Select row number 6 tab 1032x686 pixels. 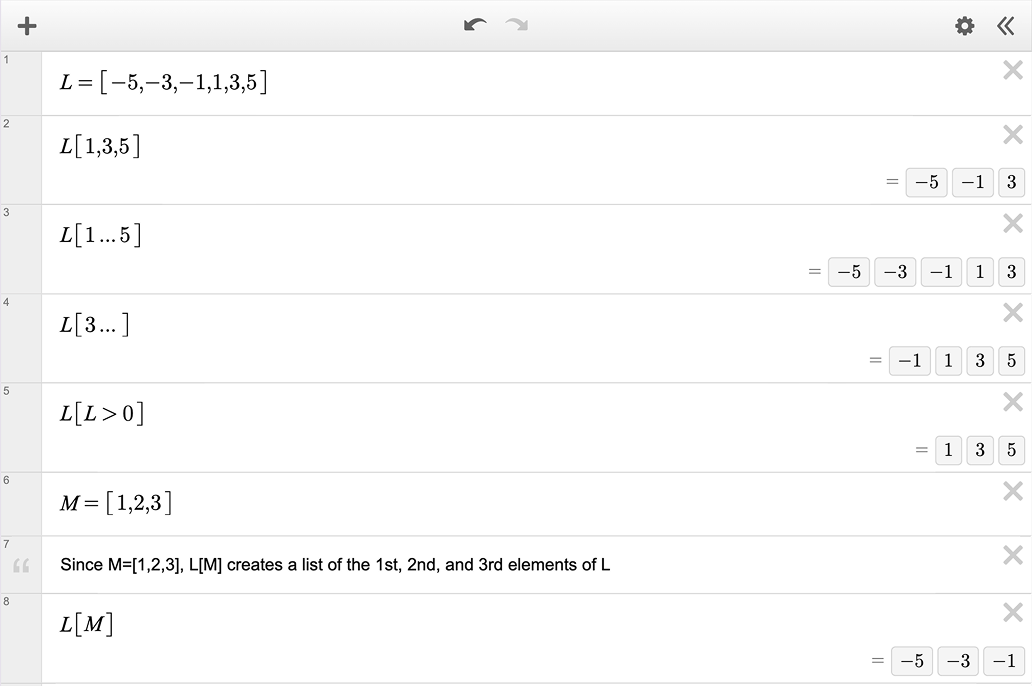pyautogui.click(x=20, y=503)
